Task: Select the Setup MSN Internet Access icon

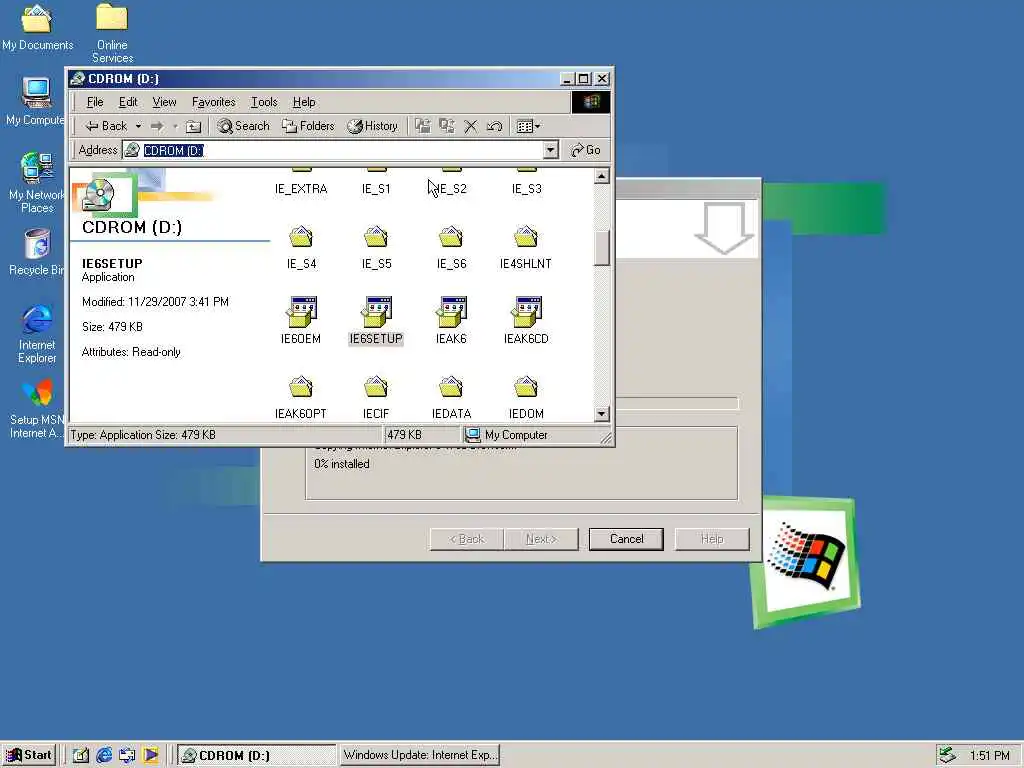Action: click(x=37, y=409)
